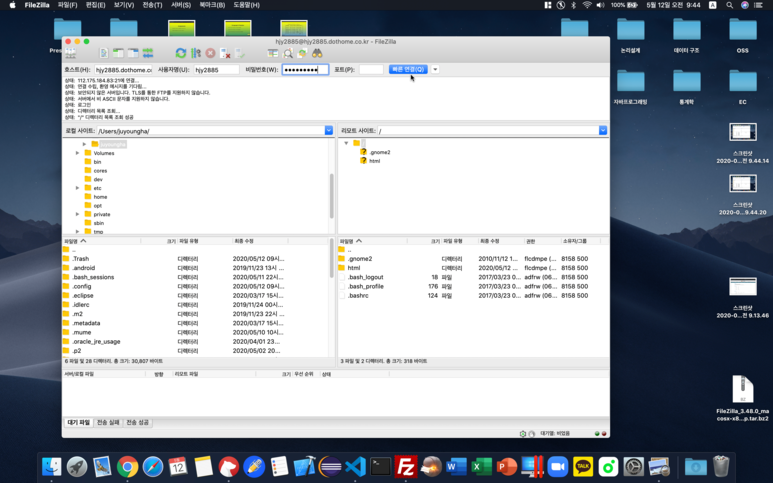Image resolution: width=773 pixels, height=483 pixels.
Task: Toggle transfer queue display icon
Action: [x=148, y=53]
